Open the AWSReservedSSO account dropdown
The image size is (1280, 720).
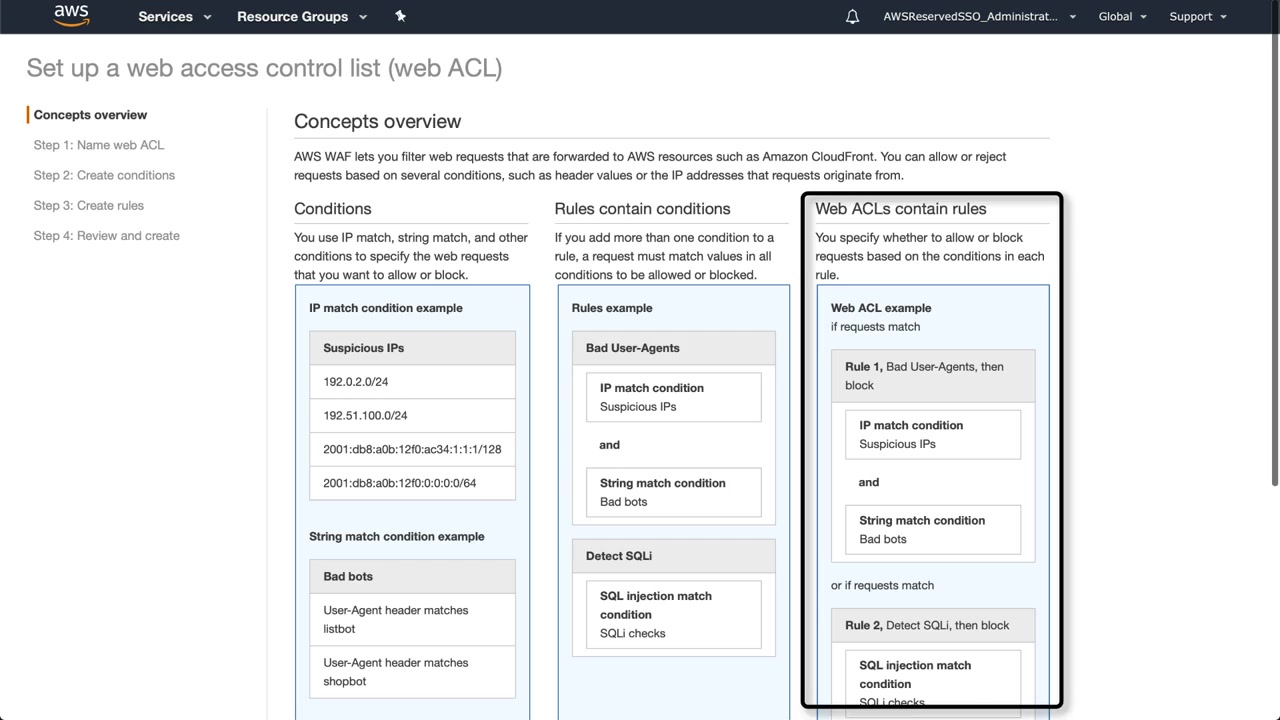(979, 17)
